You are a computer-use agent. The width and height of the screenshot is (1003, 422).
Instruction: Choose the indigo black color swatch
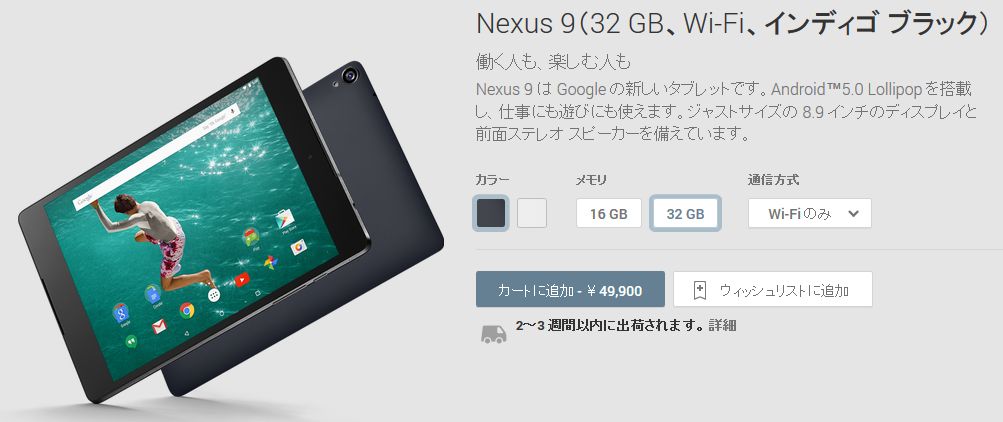pyautogui.click(x=491, y=213)
